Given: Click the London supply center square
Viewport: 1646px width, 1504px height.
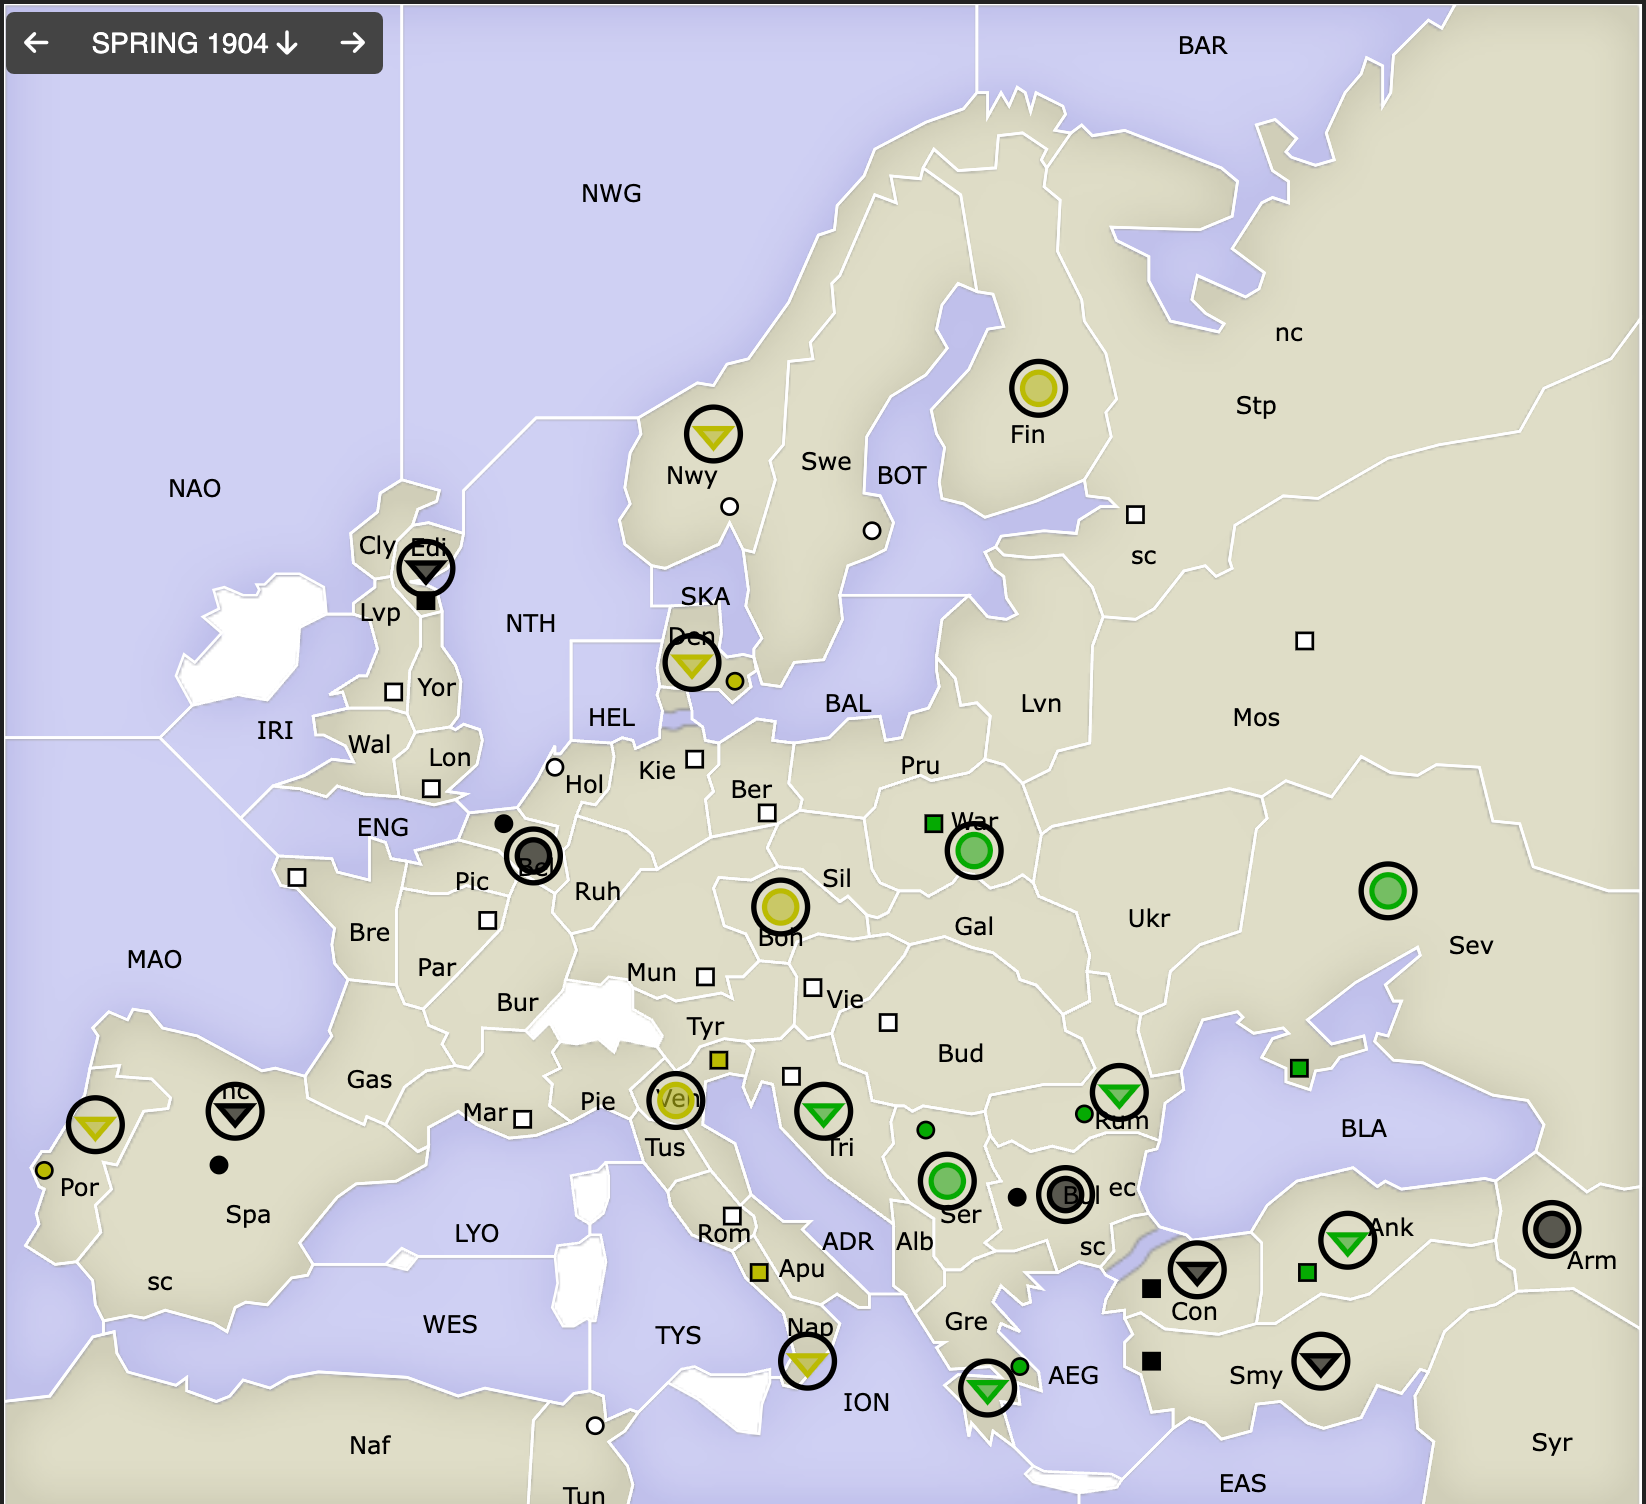Looking at the screenshot, I should (431, 789).
